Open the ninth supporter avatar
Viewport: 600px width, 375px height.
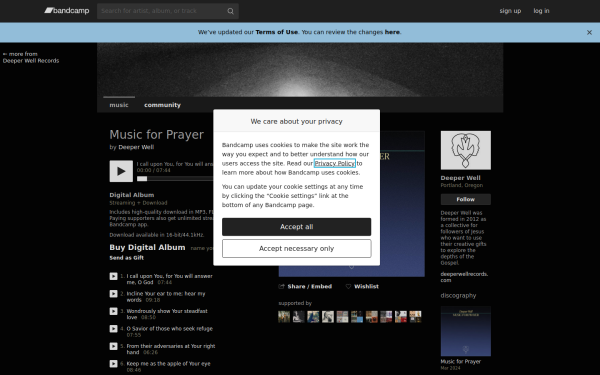(x=400, y=317)
